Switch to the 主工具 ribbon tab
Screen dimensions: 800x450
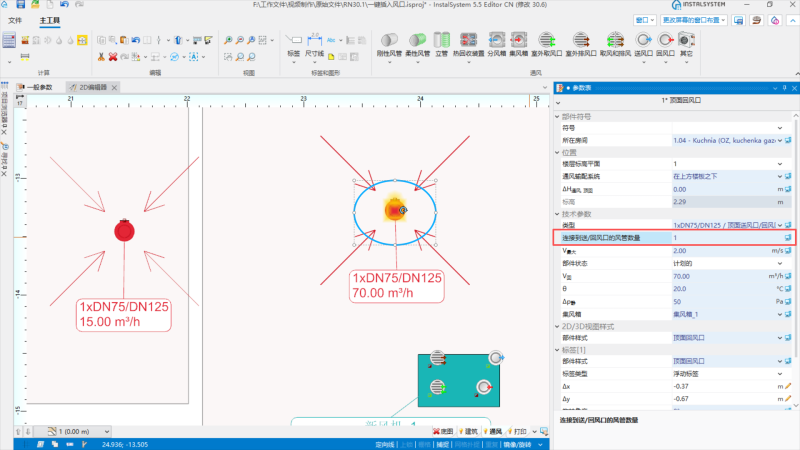pyautogui.click(x=49, y=20)
